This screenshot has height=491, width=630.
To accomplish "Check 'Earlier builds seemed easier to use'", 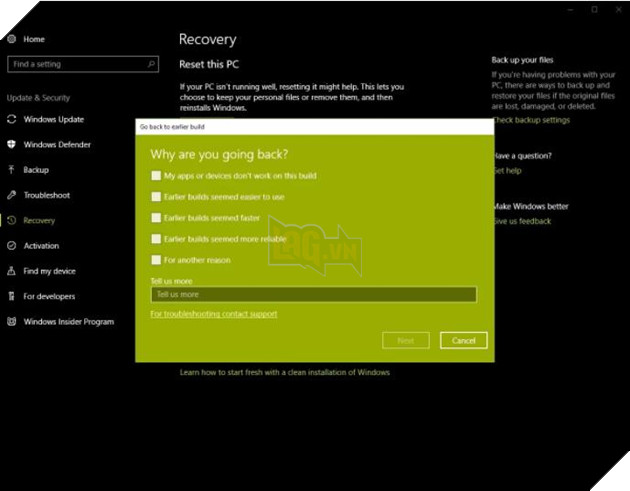I will (x=156, y=196).
